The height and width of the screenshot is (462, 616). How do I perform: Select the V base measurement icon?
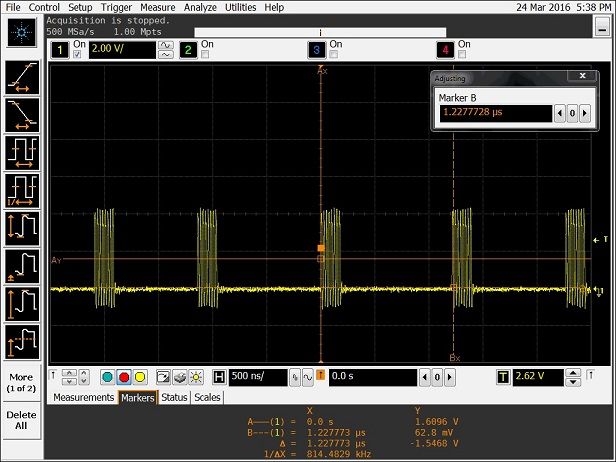tap(22, 266)
